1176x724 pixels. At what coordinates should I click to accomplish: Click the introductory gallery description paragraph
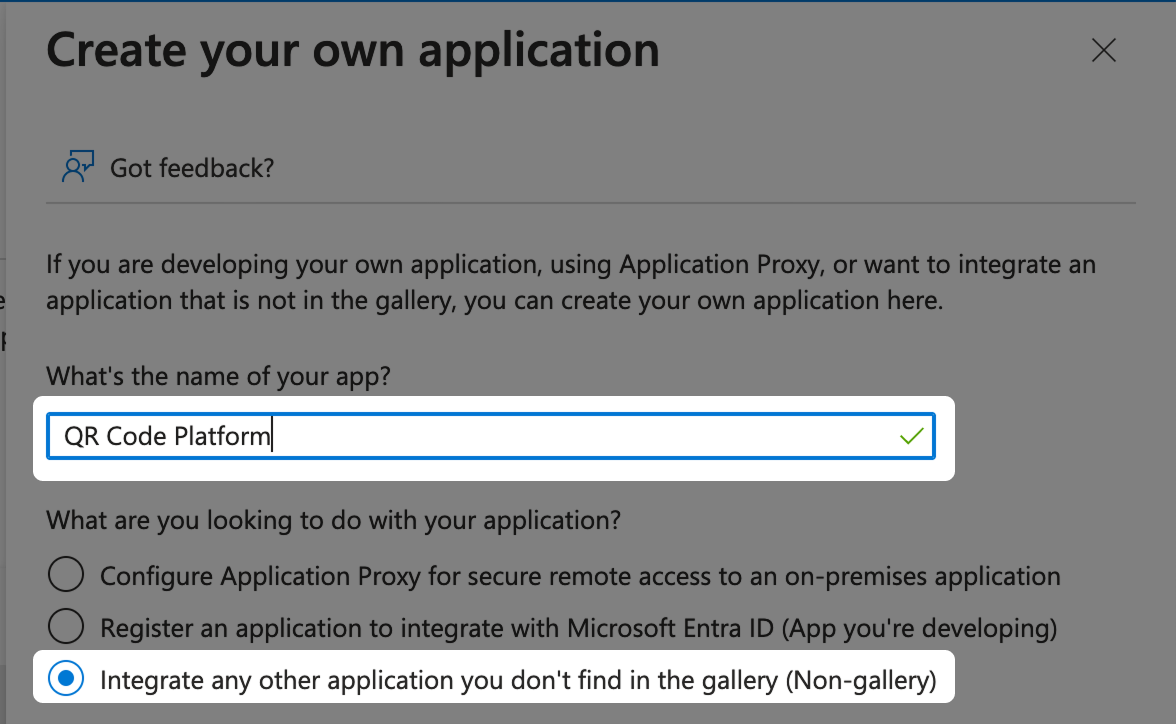click(570, 281)
